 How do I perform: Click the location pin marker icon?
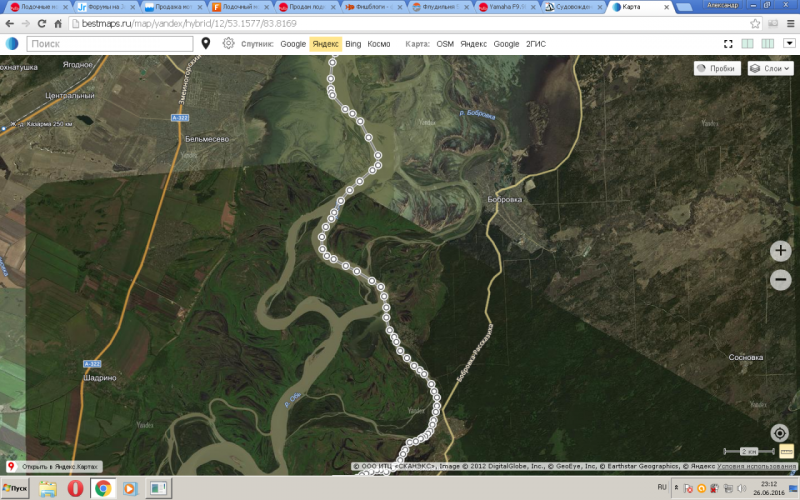click(206, 43)
